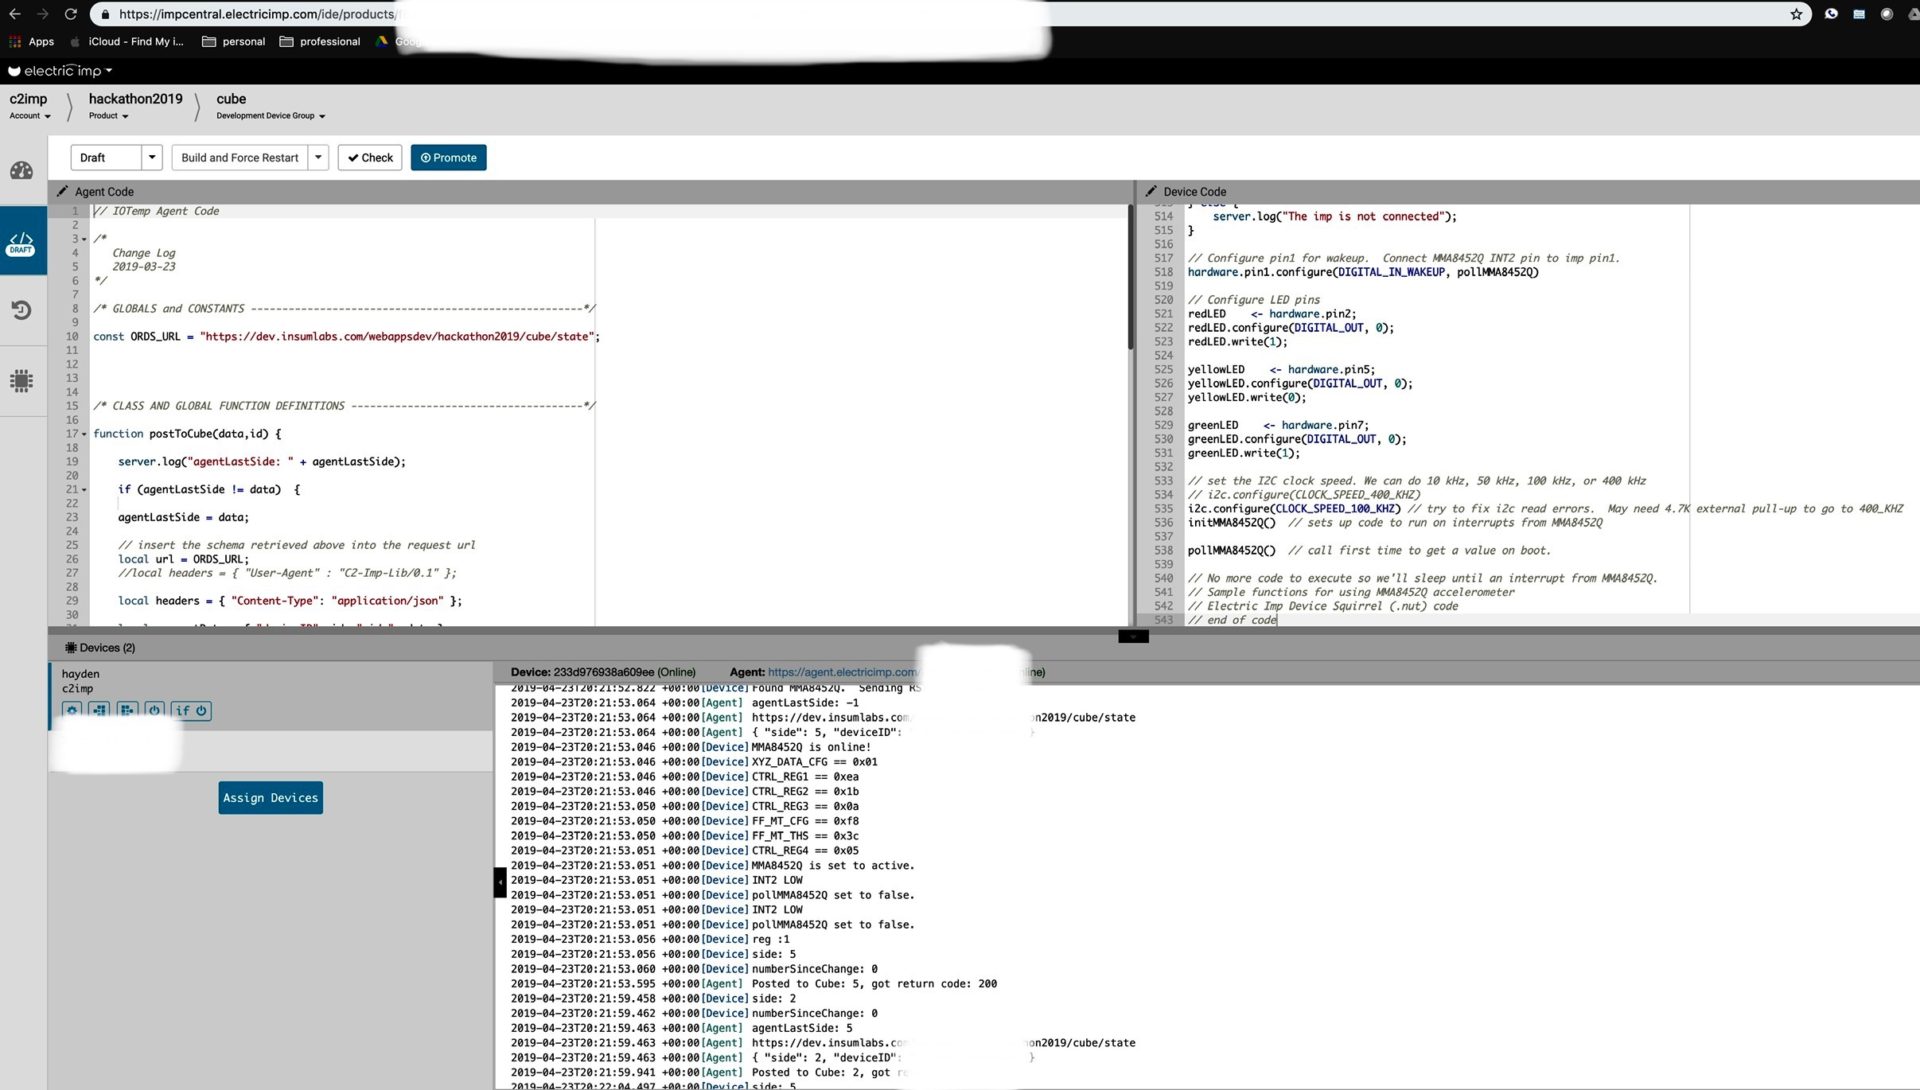Screen dimensions: 1920x1090
Task: Open settings gear for hayden device
Action: [x=72, y=711]
